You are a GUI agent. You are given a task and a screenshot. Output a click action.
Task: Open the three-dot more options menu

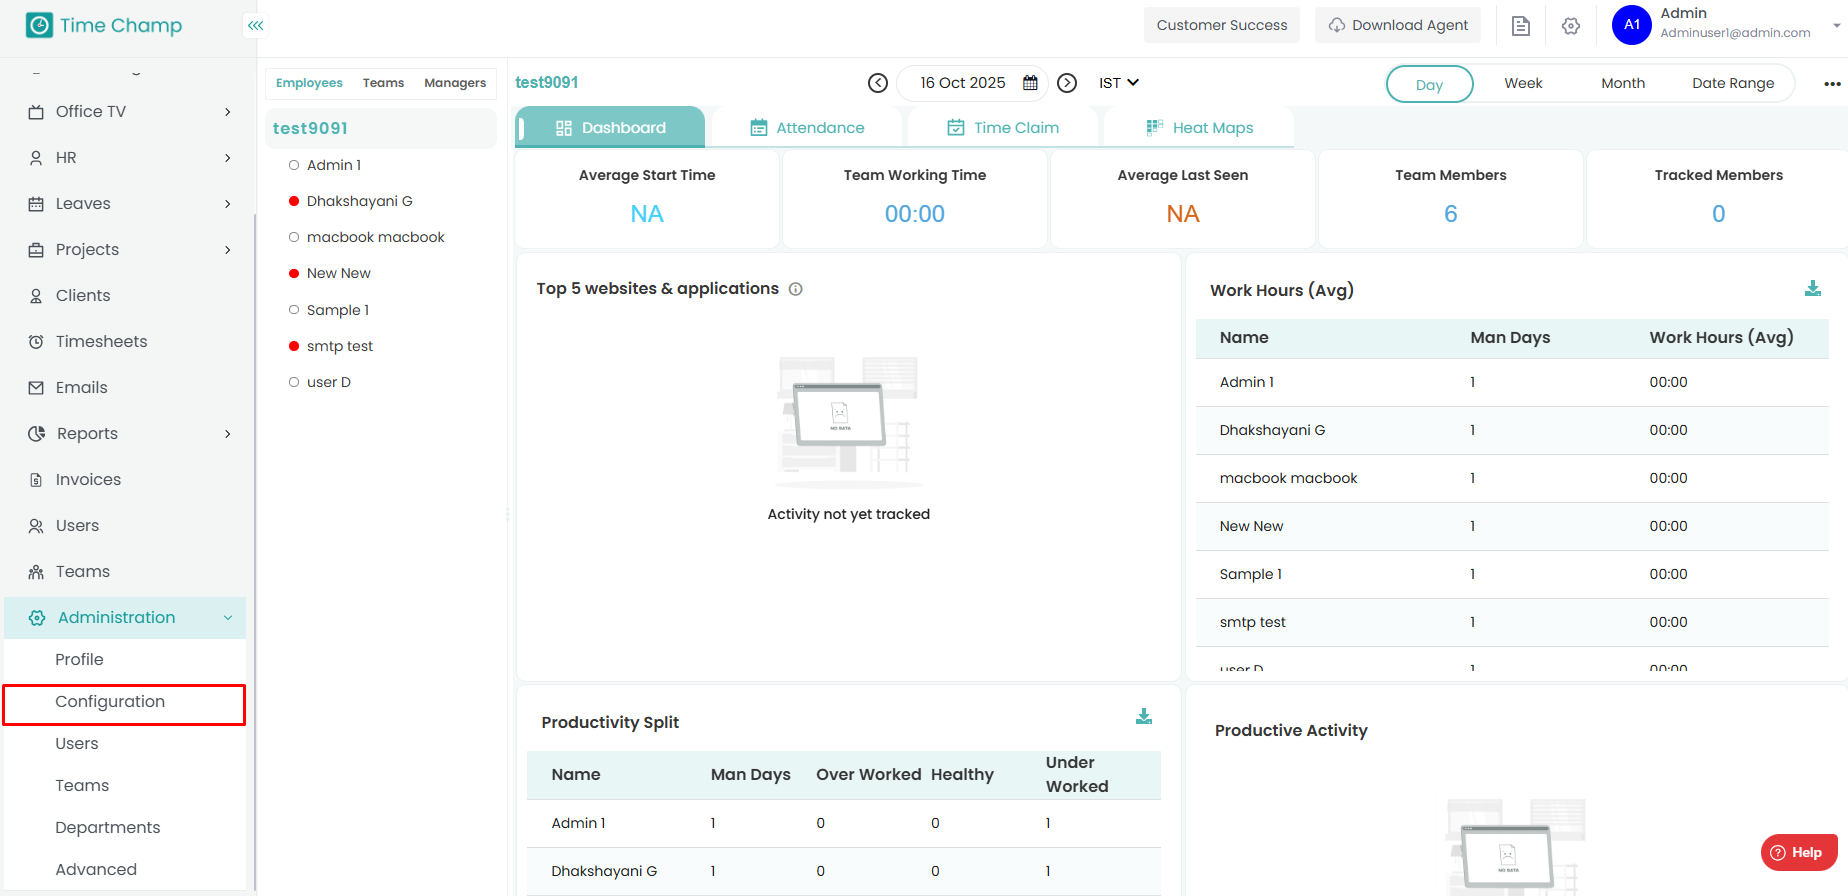1832,84
